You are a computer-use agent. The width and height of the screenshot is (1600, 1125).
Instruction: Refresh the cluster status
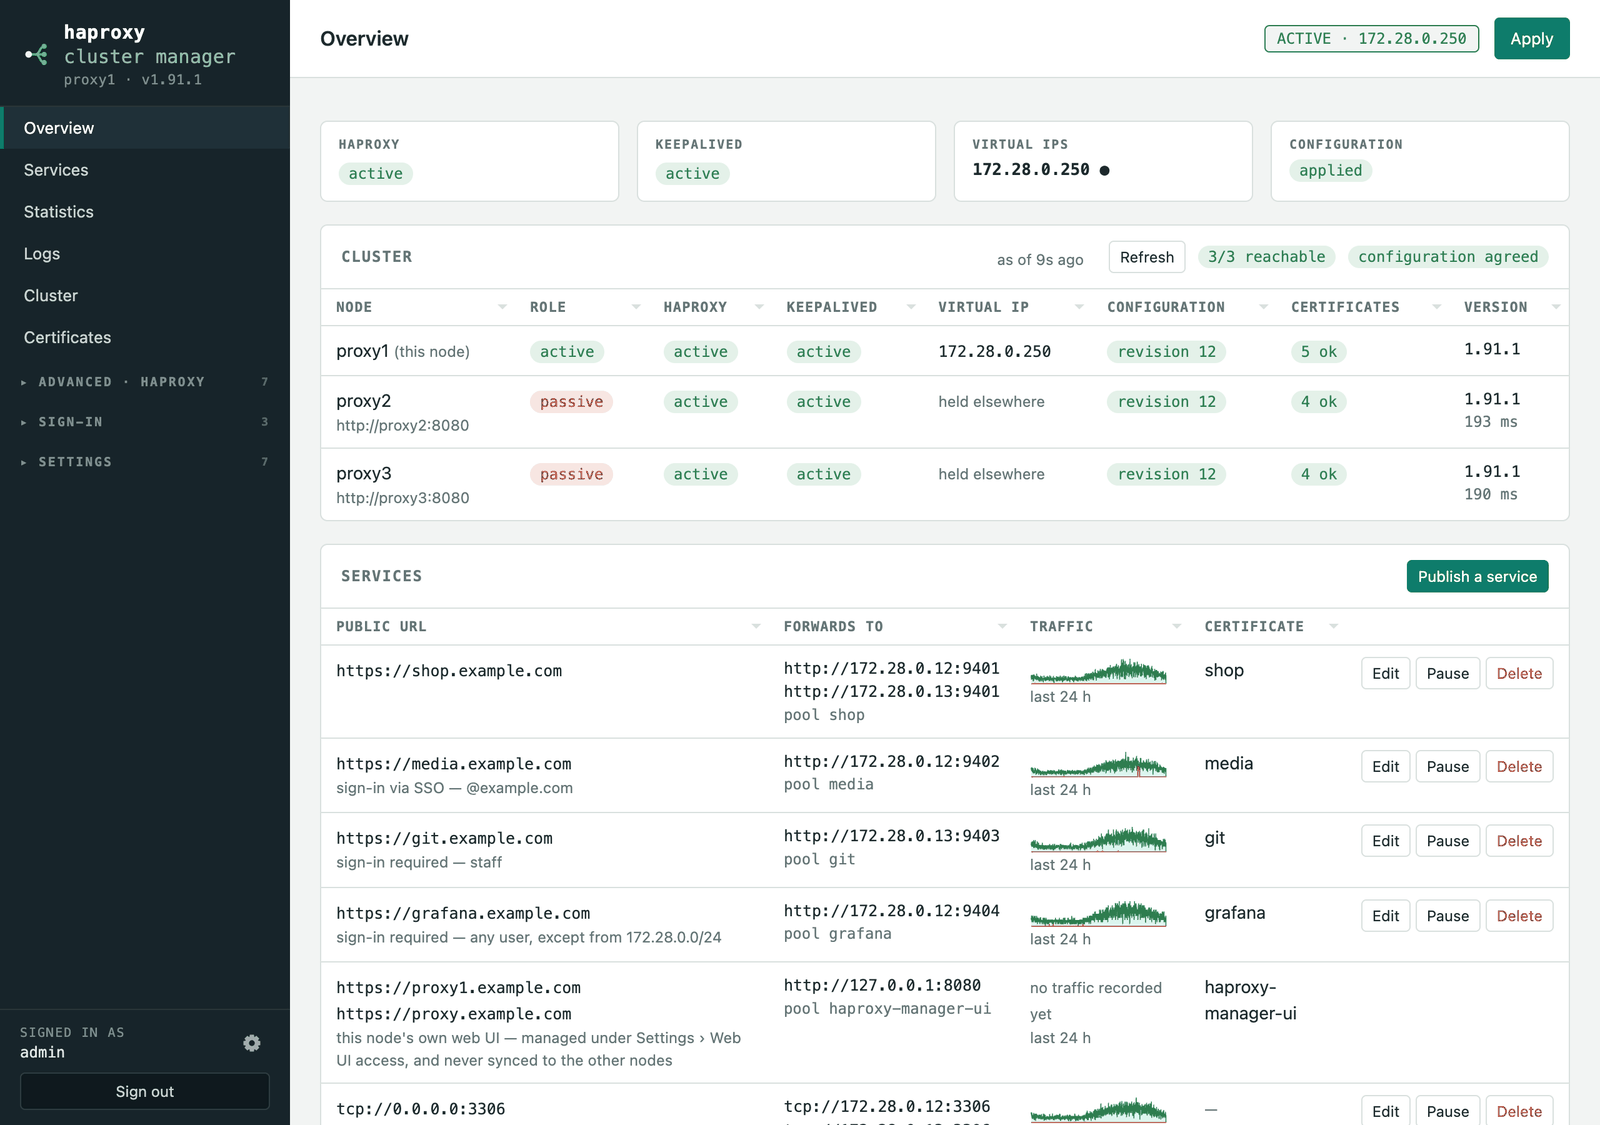1147,257
